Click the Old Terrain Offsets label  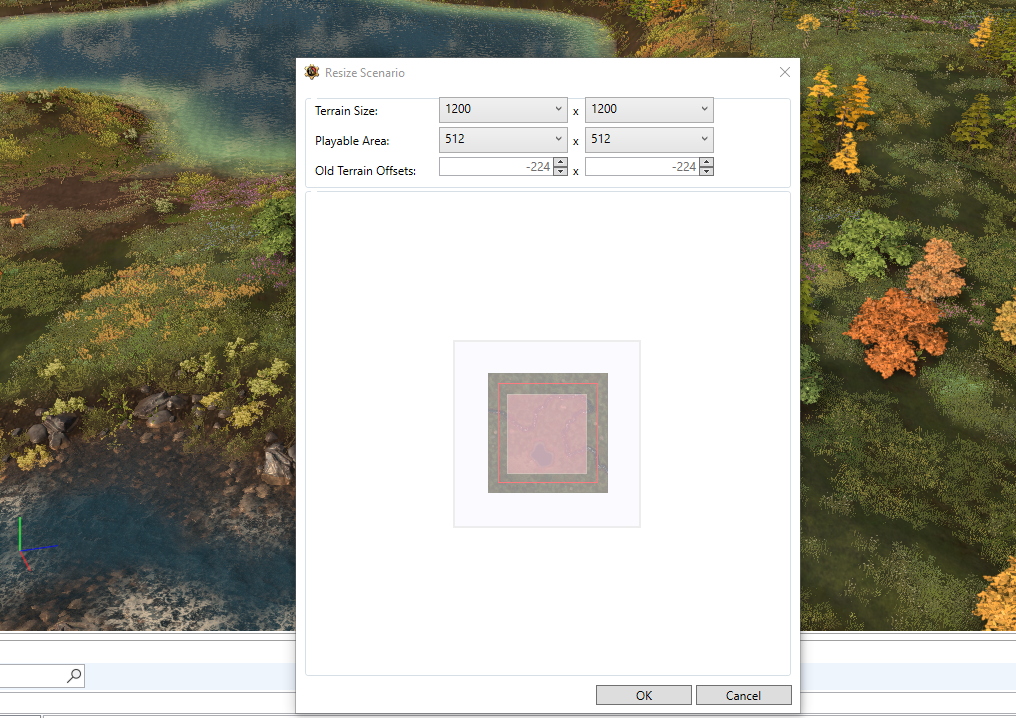point(365,170)
